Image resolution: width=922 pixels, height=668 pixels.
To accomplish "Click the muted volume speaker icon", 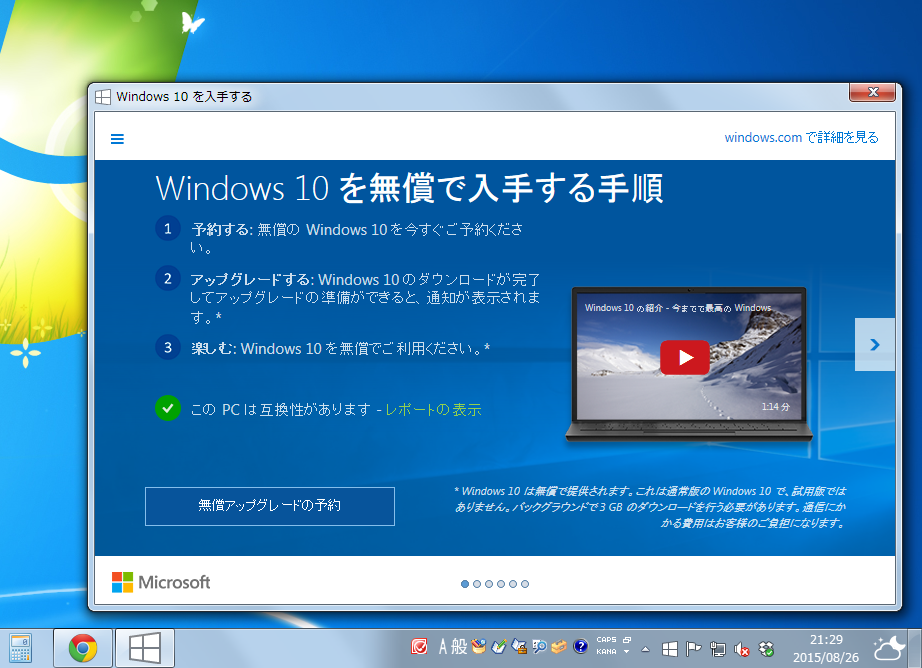I will (x=741, y=649).
